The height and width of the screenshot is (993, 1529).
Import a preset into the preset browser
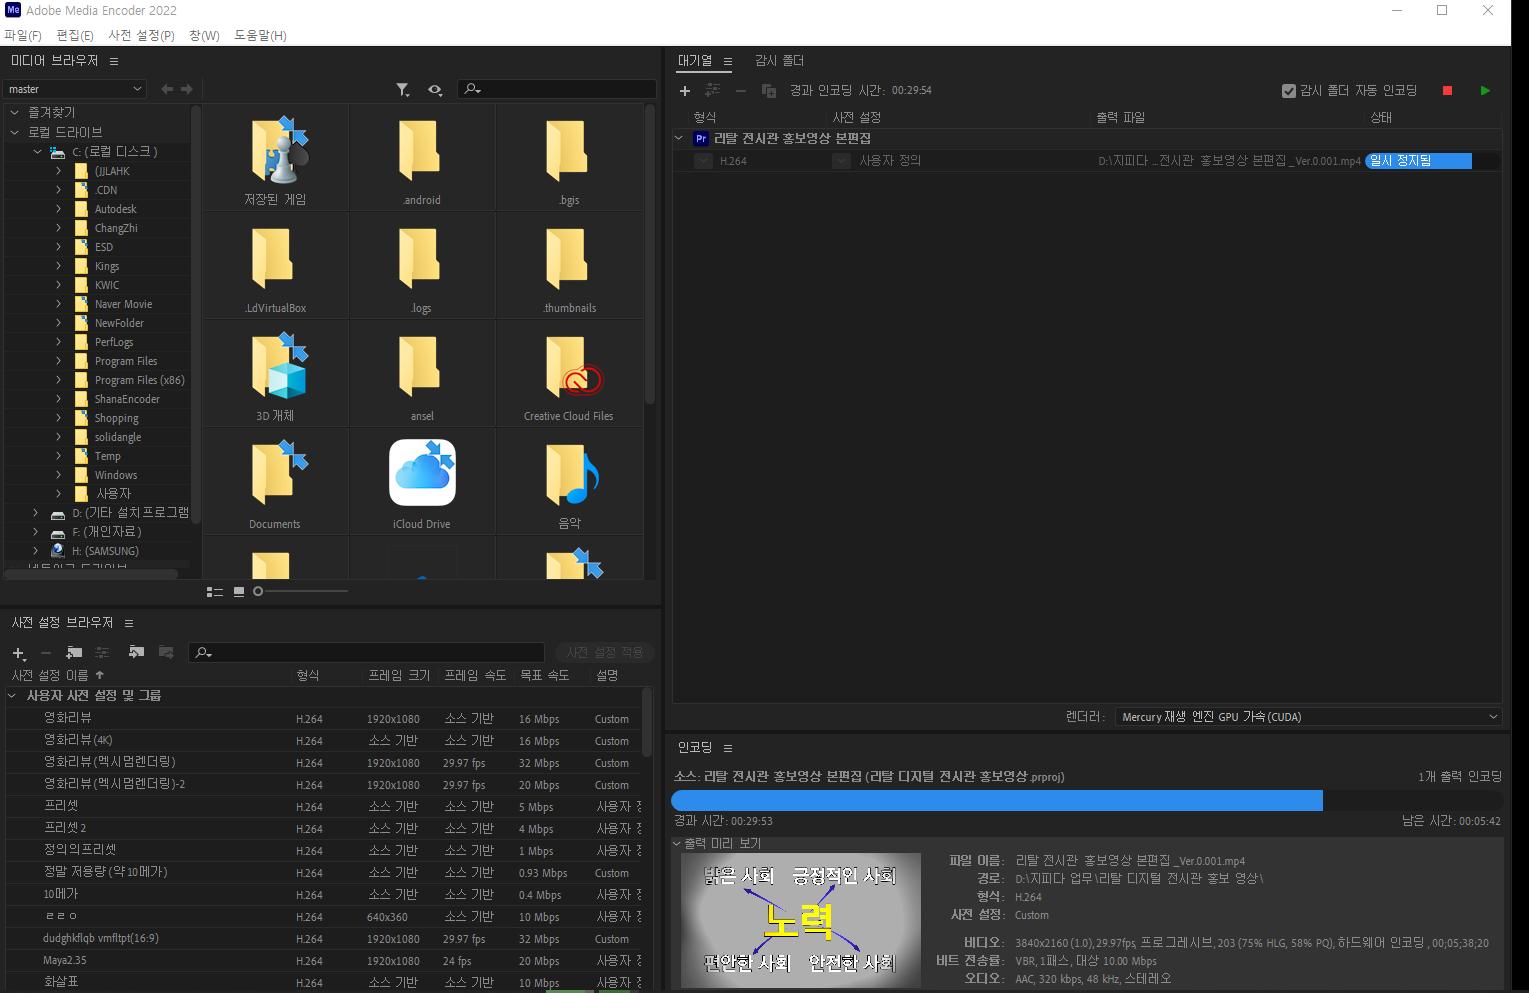pos(136,653)
